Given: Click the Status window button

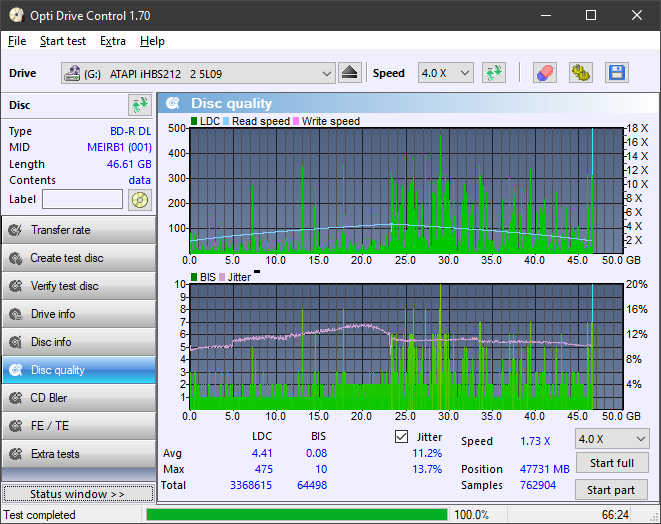Looking at the screenshot, I should 78,494.
